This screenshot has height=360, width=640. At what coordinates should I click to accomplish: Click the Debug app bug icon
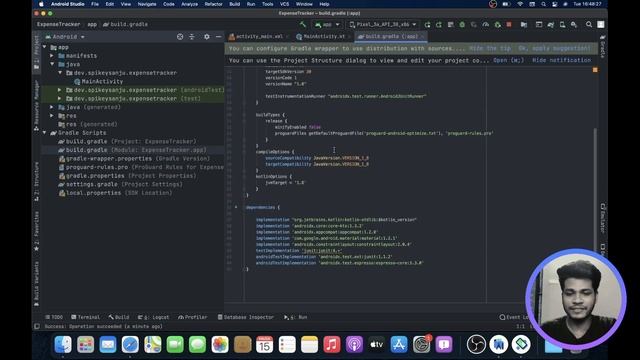point(462,24)
